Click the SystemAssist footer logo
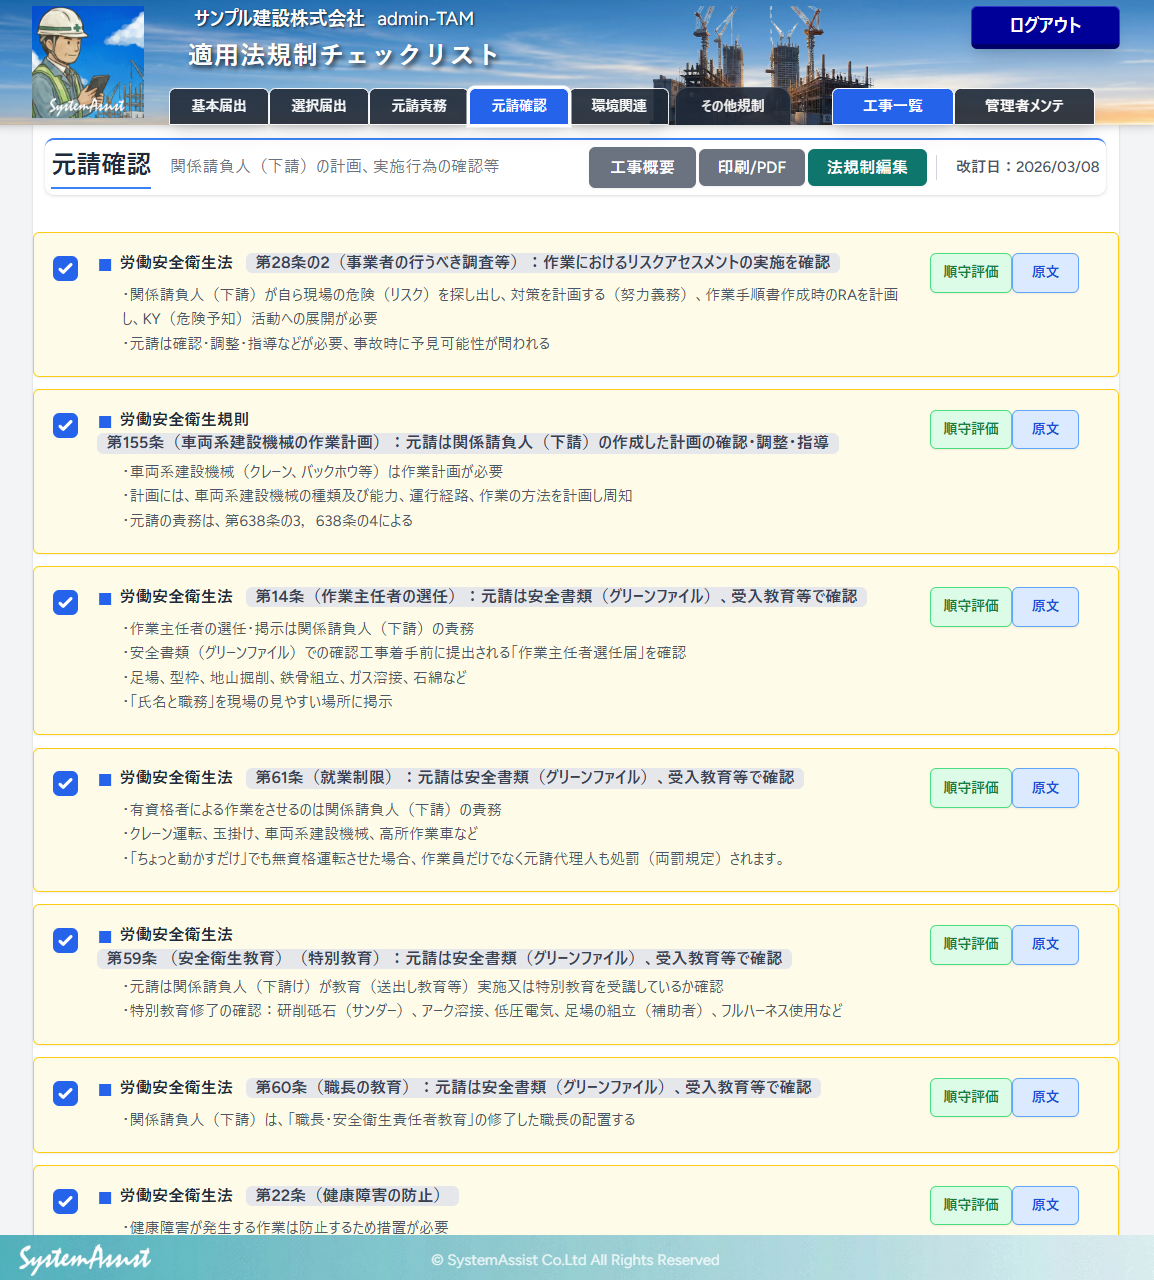This screenshot has height=1280, width=1154. click(85, 1258)
